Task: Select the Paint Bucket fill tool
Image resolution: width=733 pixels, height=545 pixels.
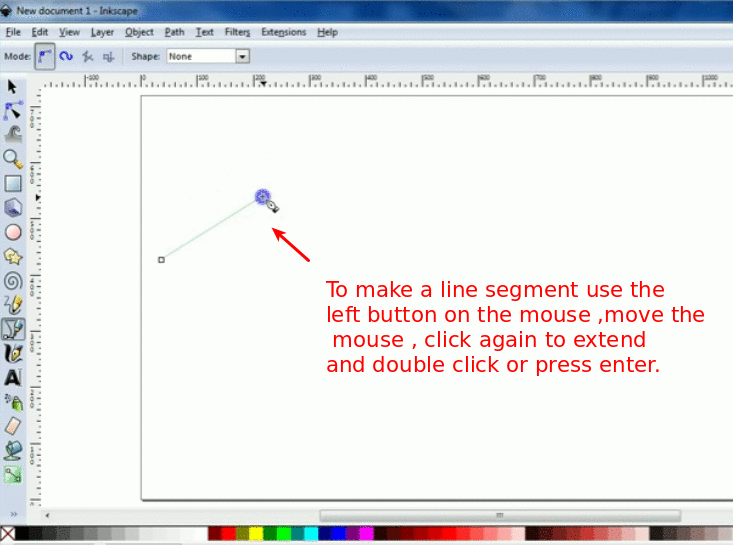Action: coord(13,451)
